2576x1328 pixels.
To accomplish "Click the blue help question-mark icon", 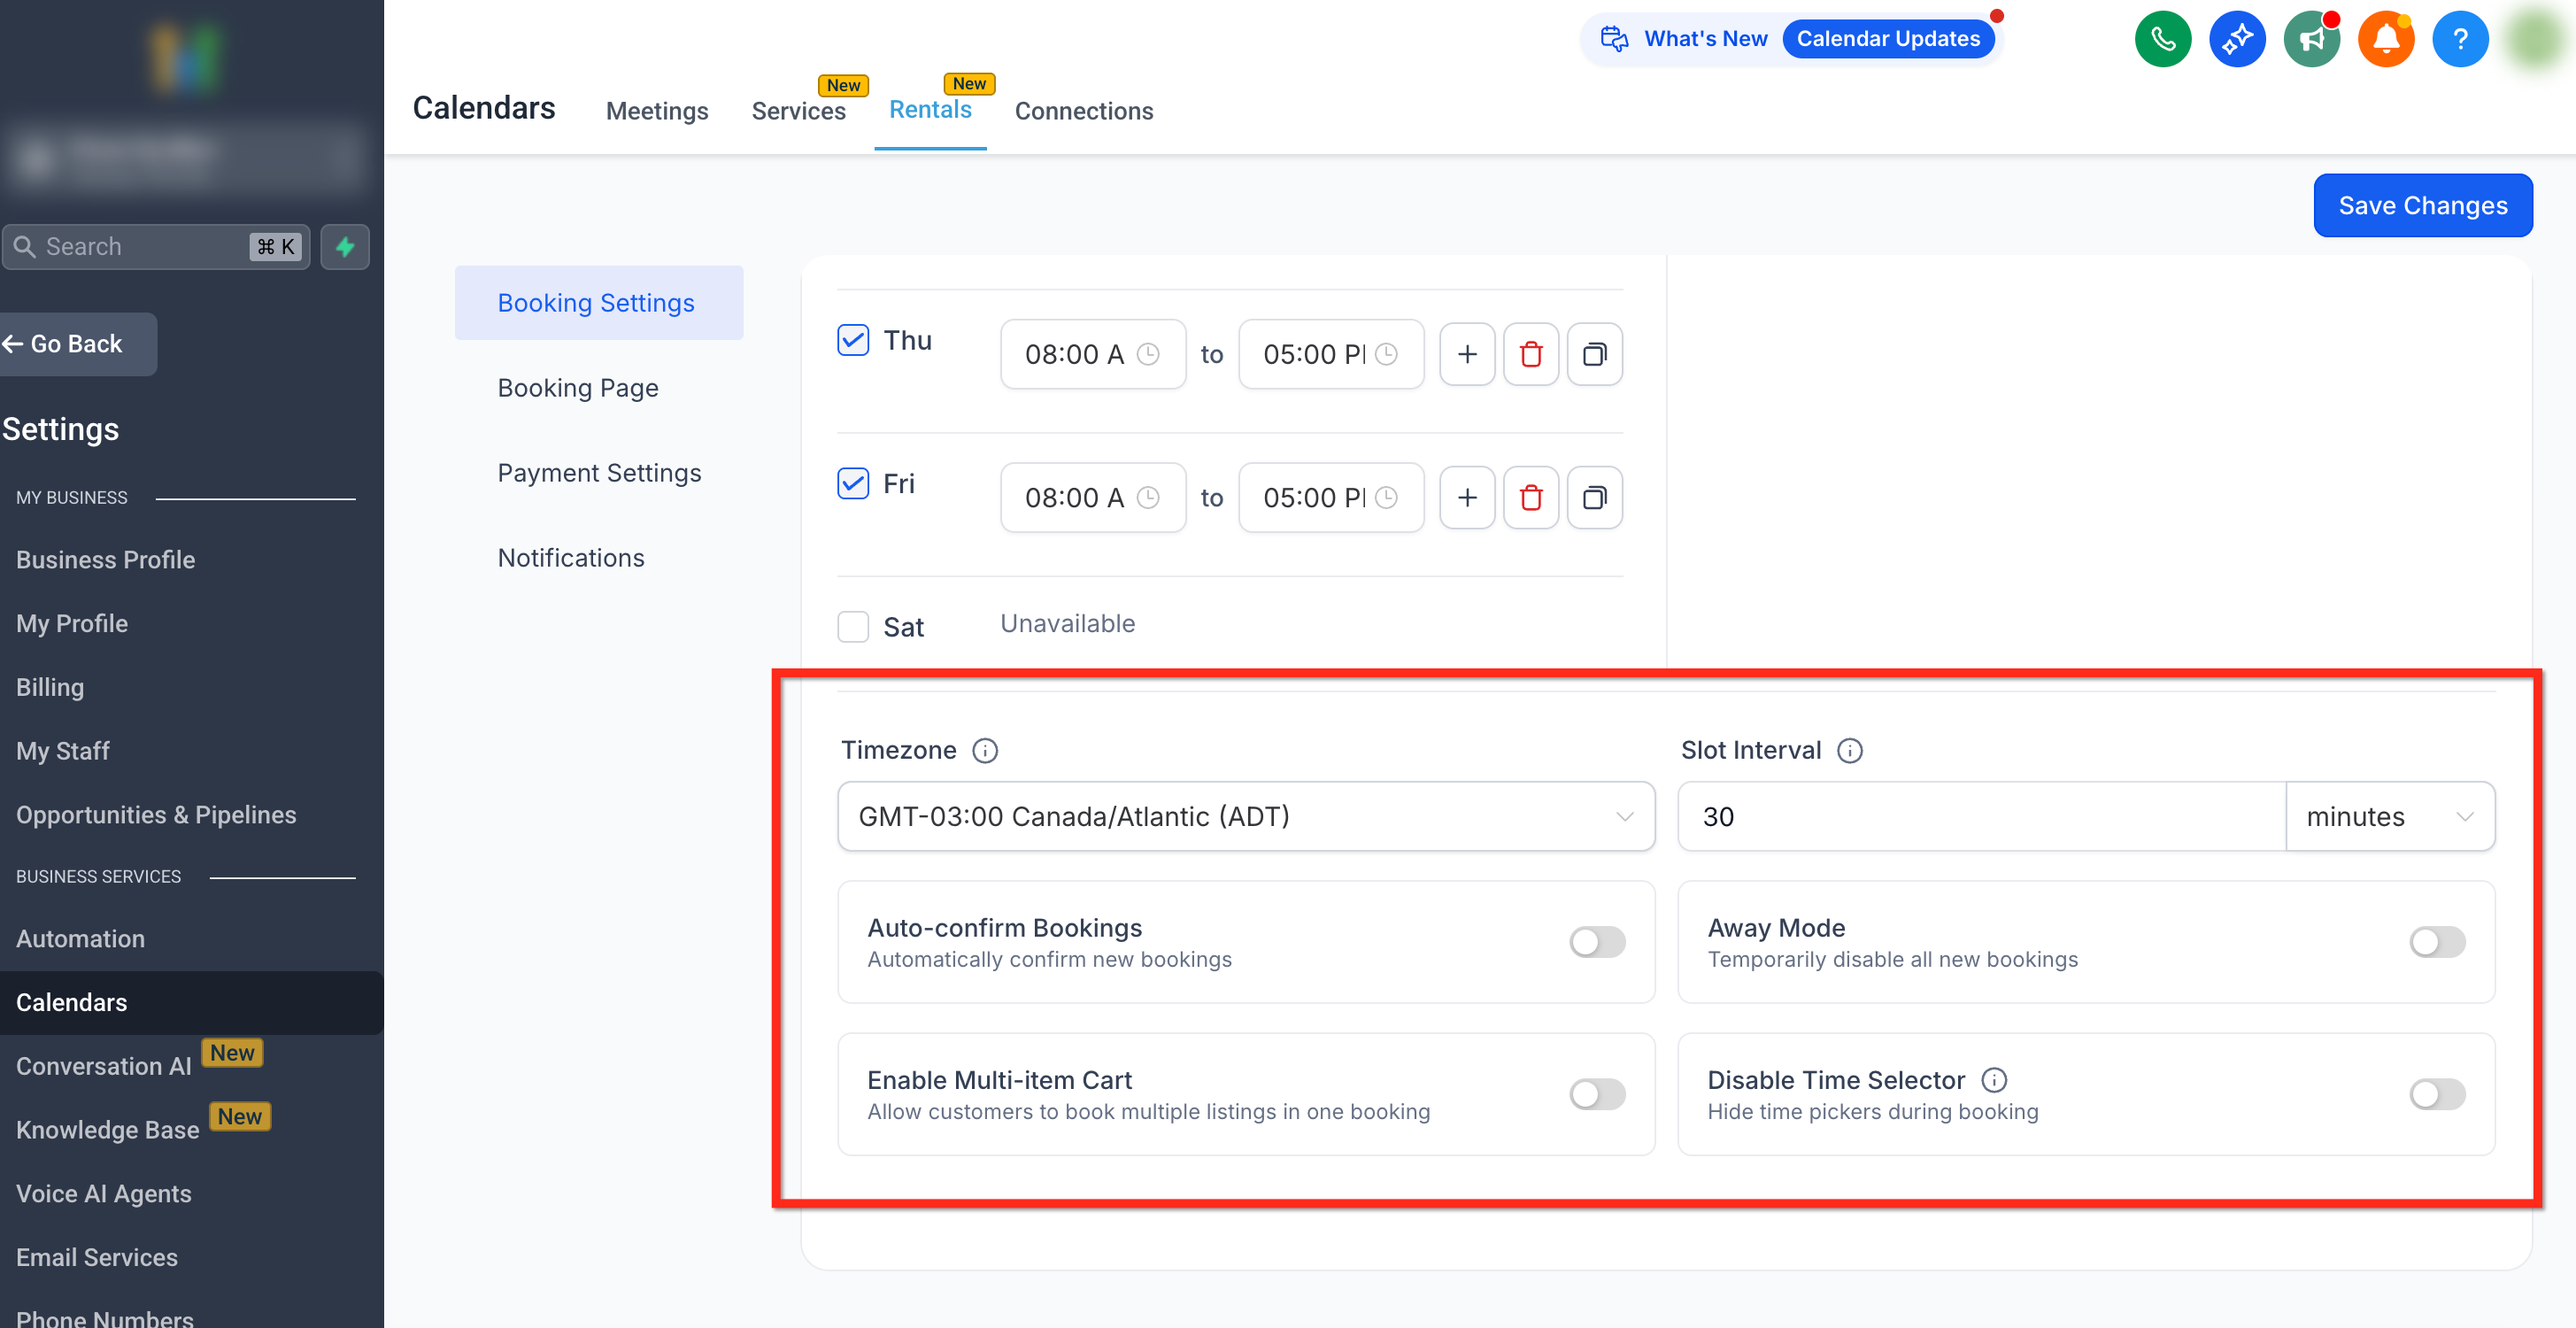I will [2459, 39].
